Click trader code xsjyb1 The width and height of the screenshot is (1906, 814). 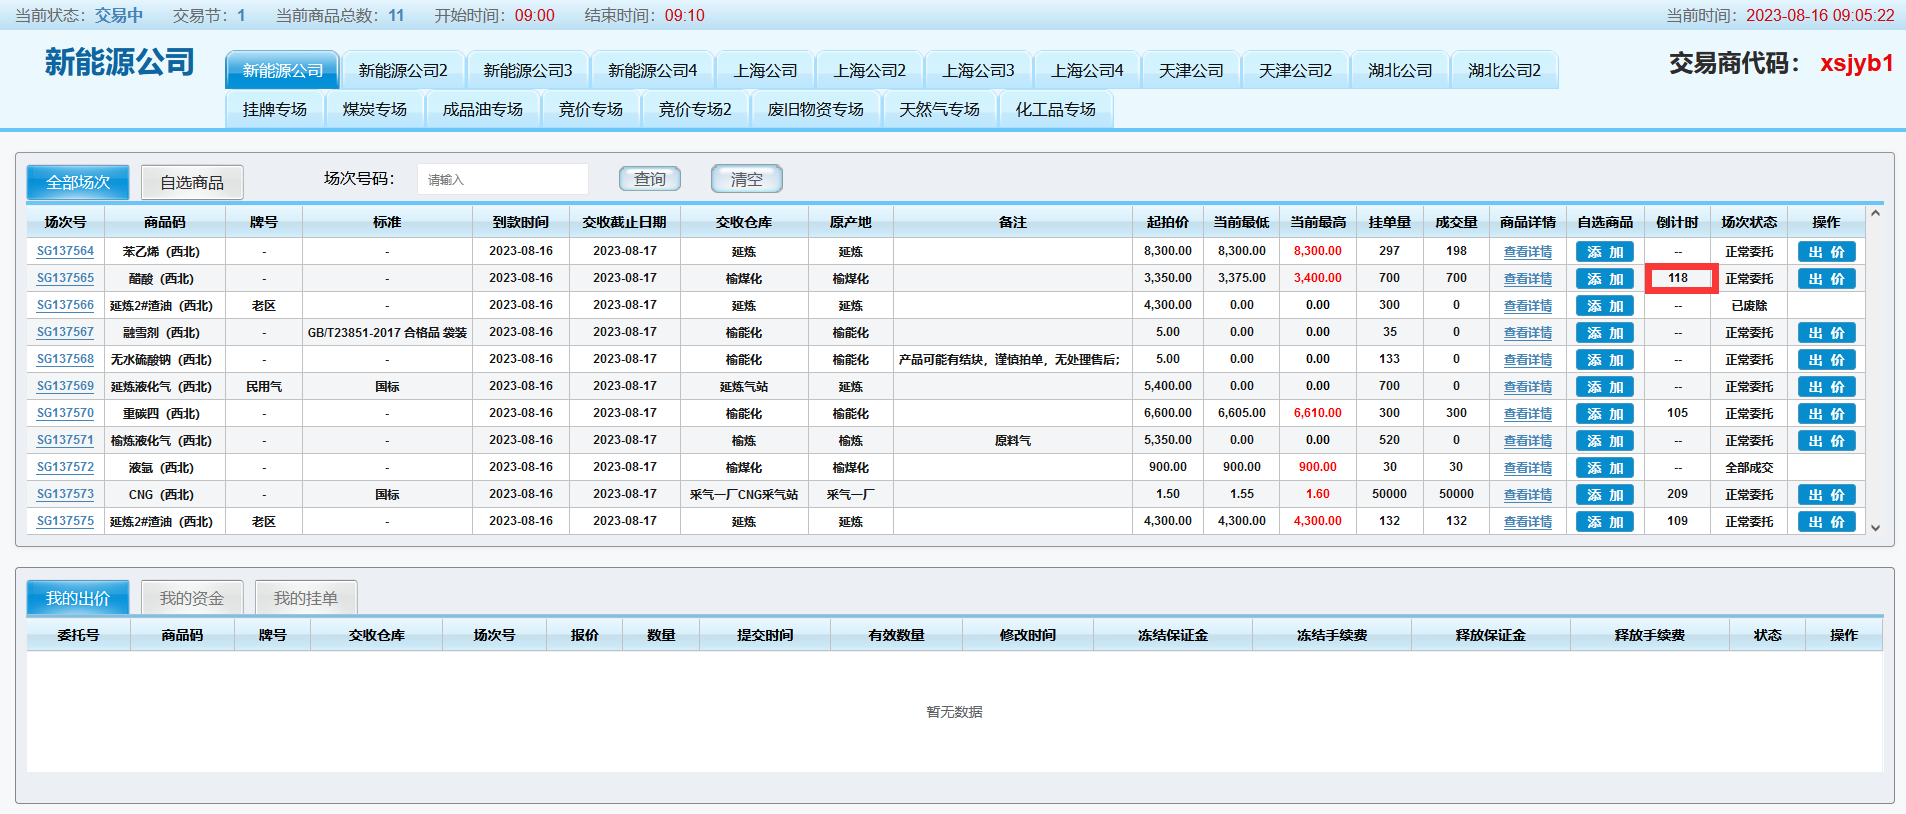point(1857,63)
